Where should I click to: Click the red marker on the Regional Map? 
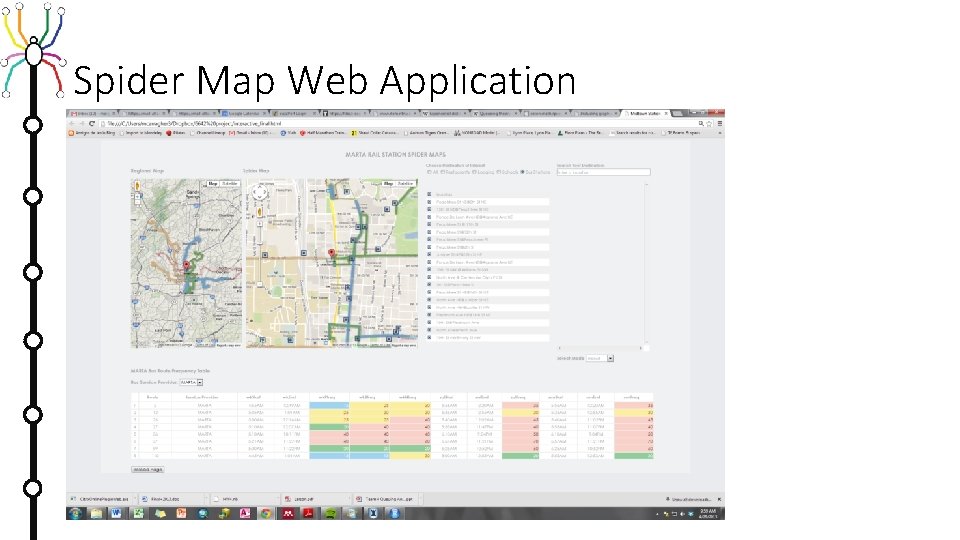point(187,265)
